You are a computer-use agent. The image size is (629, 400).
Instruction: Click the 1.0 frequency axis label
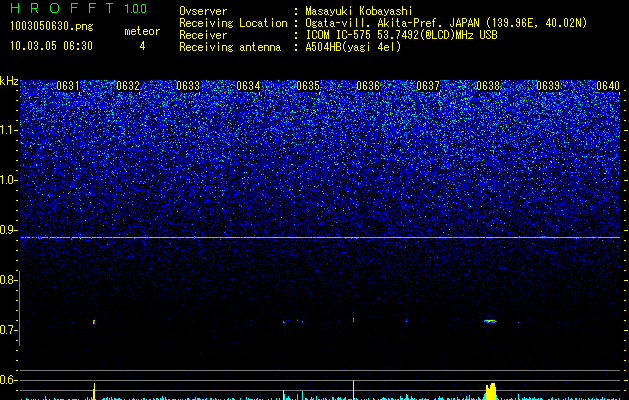point(9,180)
